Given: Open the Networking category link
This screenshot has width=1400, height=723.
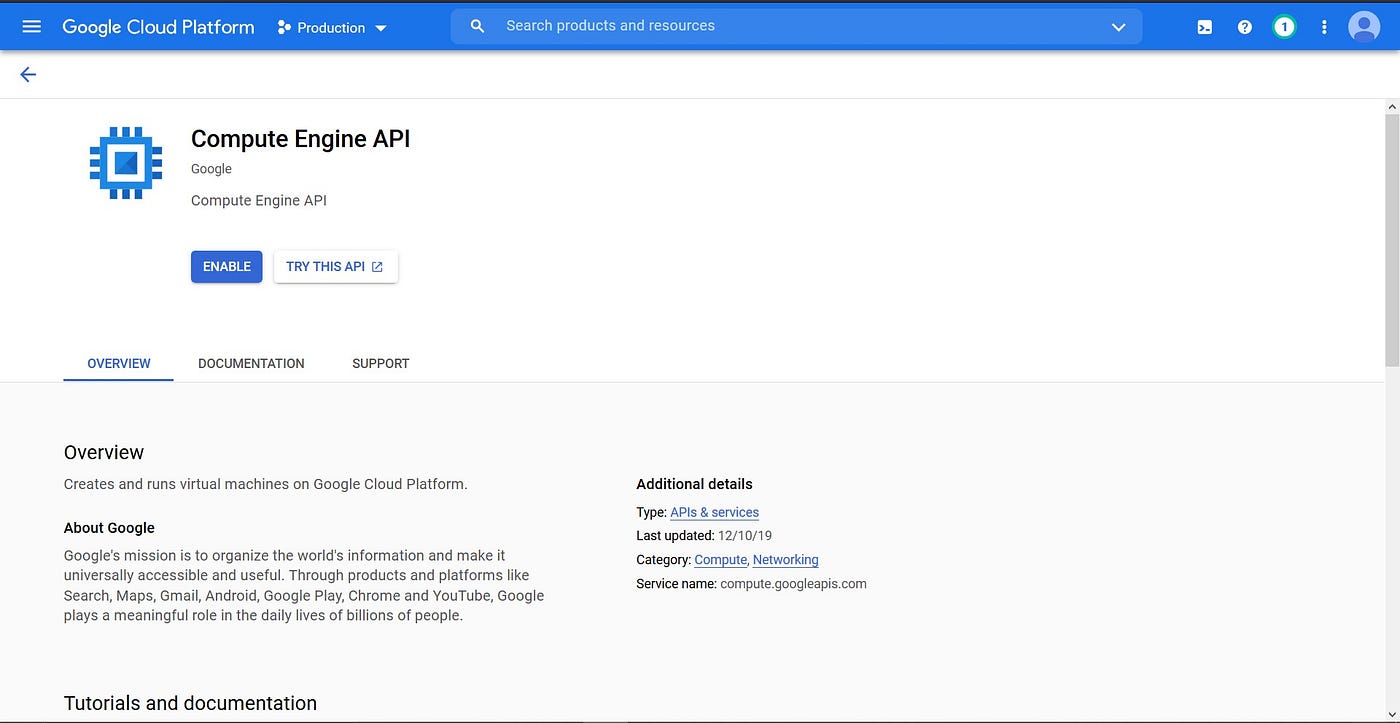Looking at the screenshot, I should [786, 560].
